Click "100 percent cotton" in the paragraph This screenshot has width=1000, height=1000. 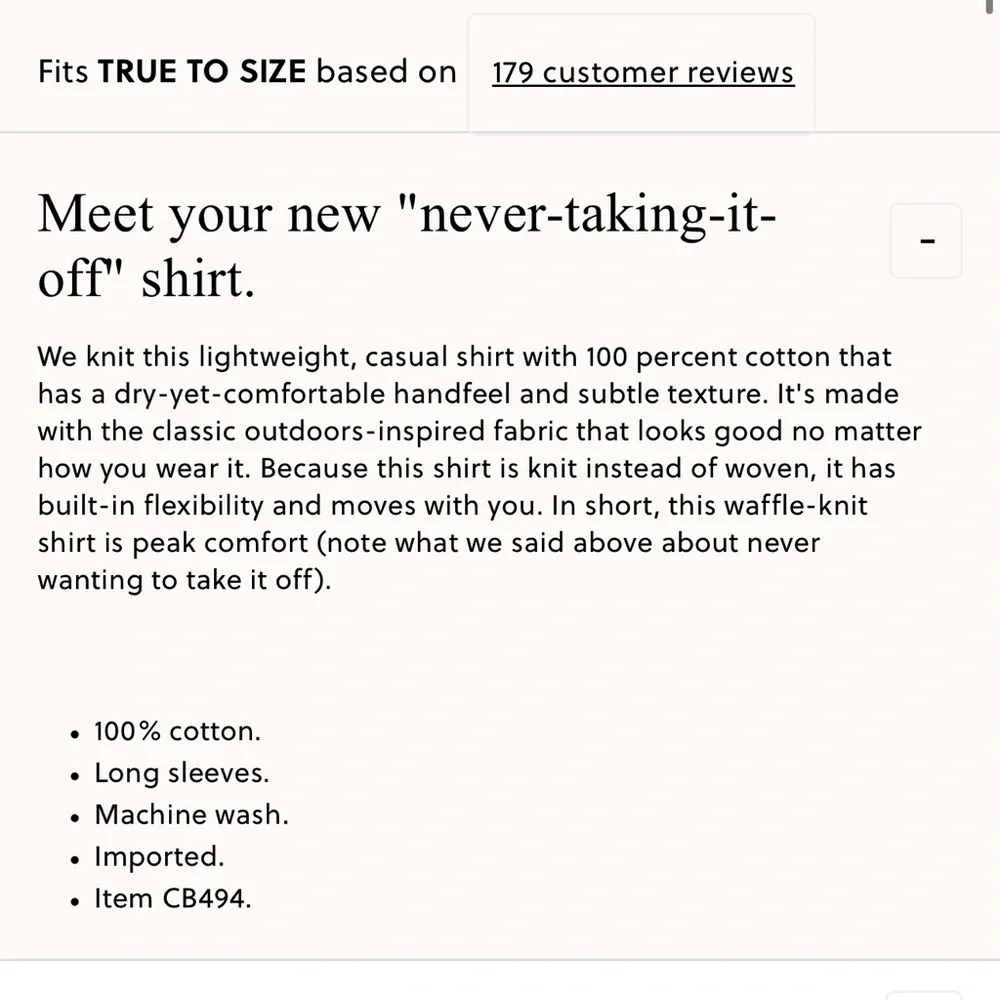point(707,357)
